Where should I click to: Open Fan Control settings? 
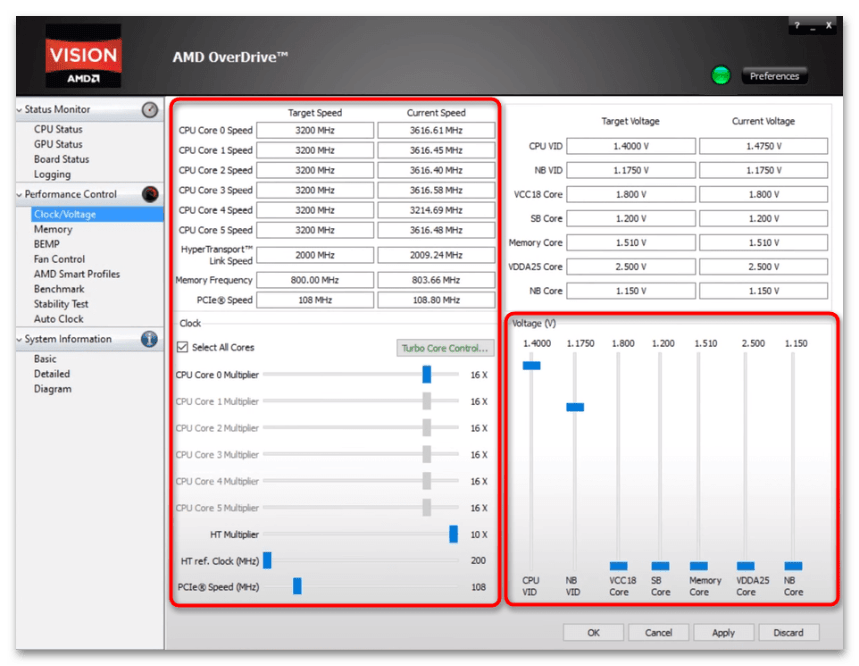coord(59,259)
